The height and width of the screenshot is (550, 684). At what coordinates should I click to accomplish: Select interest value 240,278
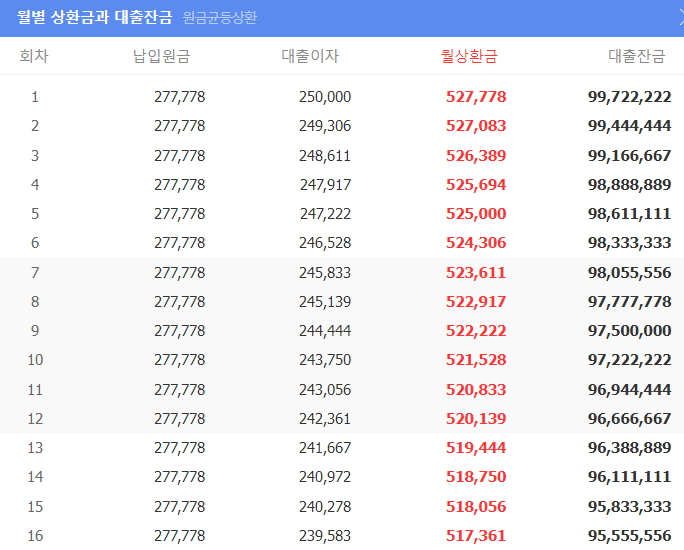(x=325, y=507)
